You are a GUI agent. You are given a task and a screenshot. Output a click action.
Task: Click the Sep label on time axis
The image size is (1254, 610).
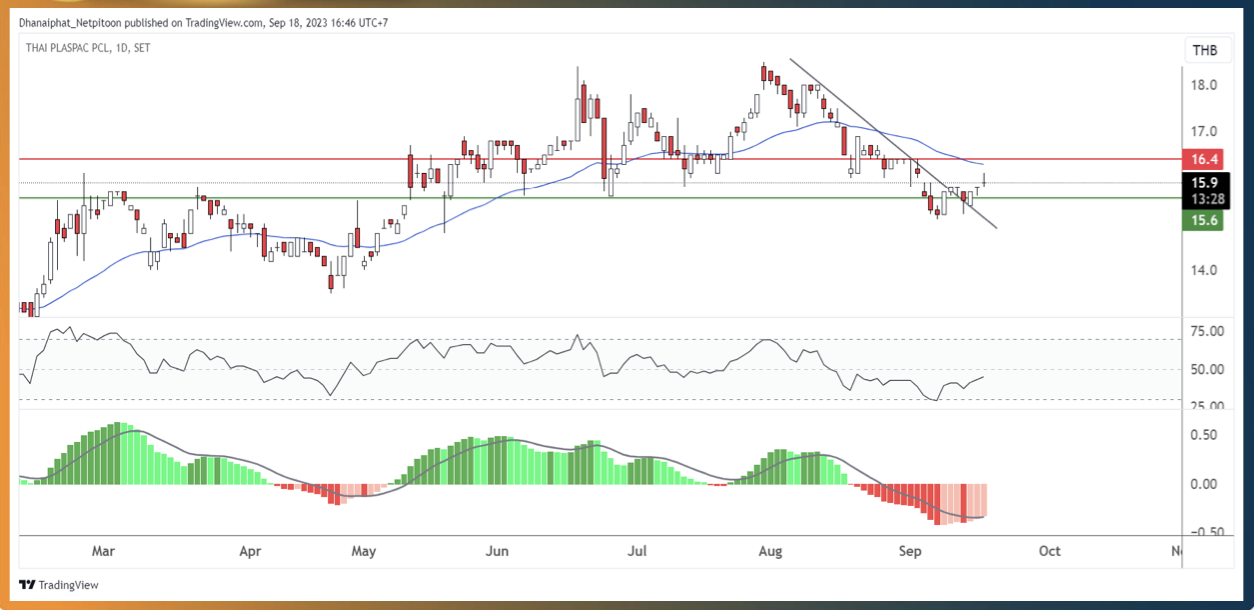click(x=909, y=551)
